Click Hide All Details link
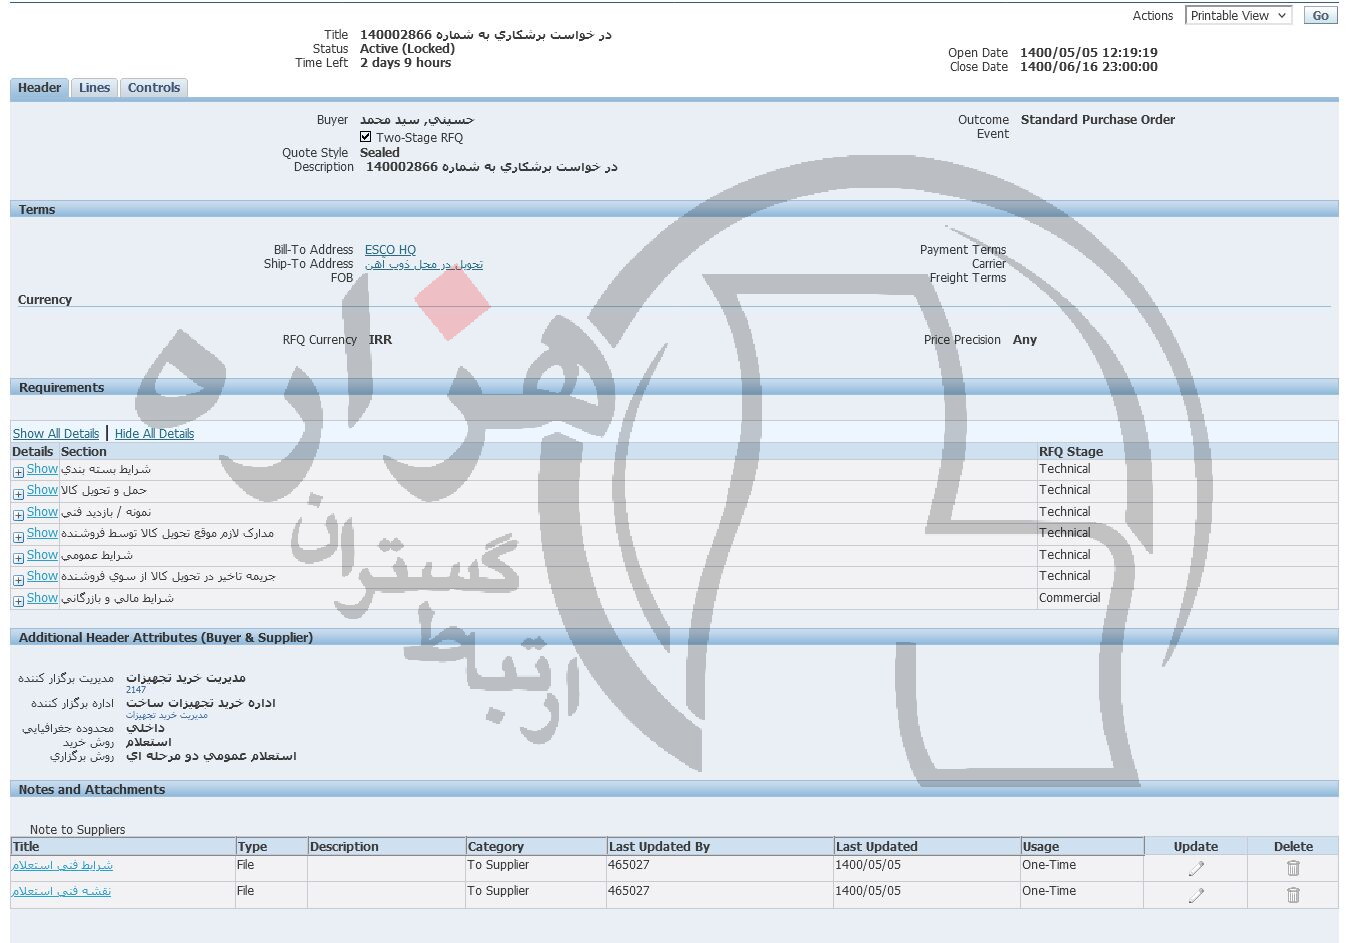This screenshot has width=1348, height=943. tap(154, 434)
